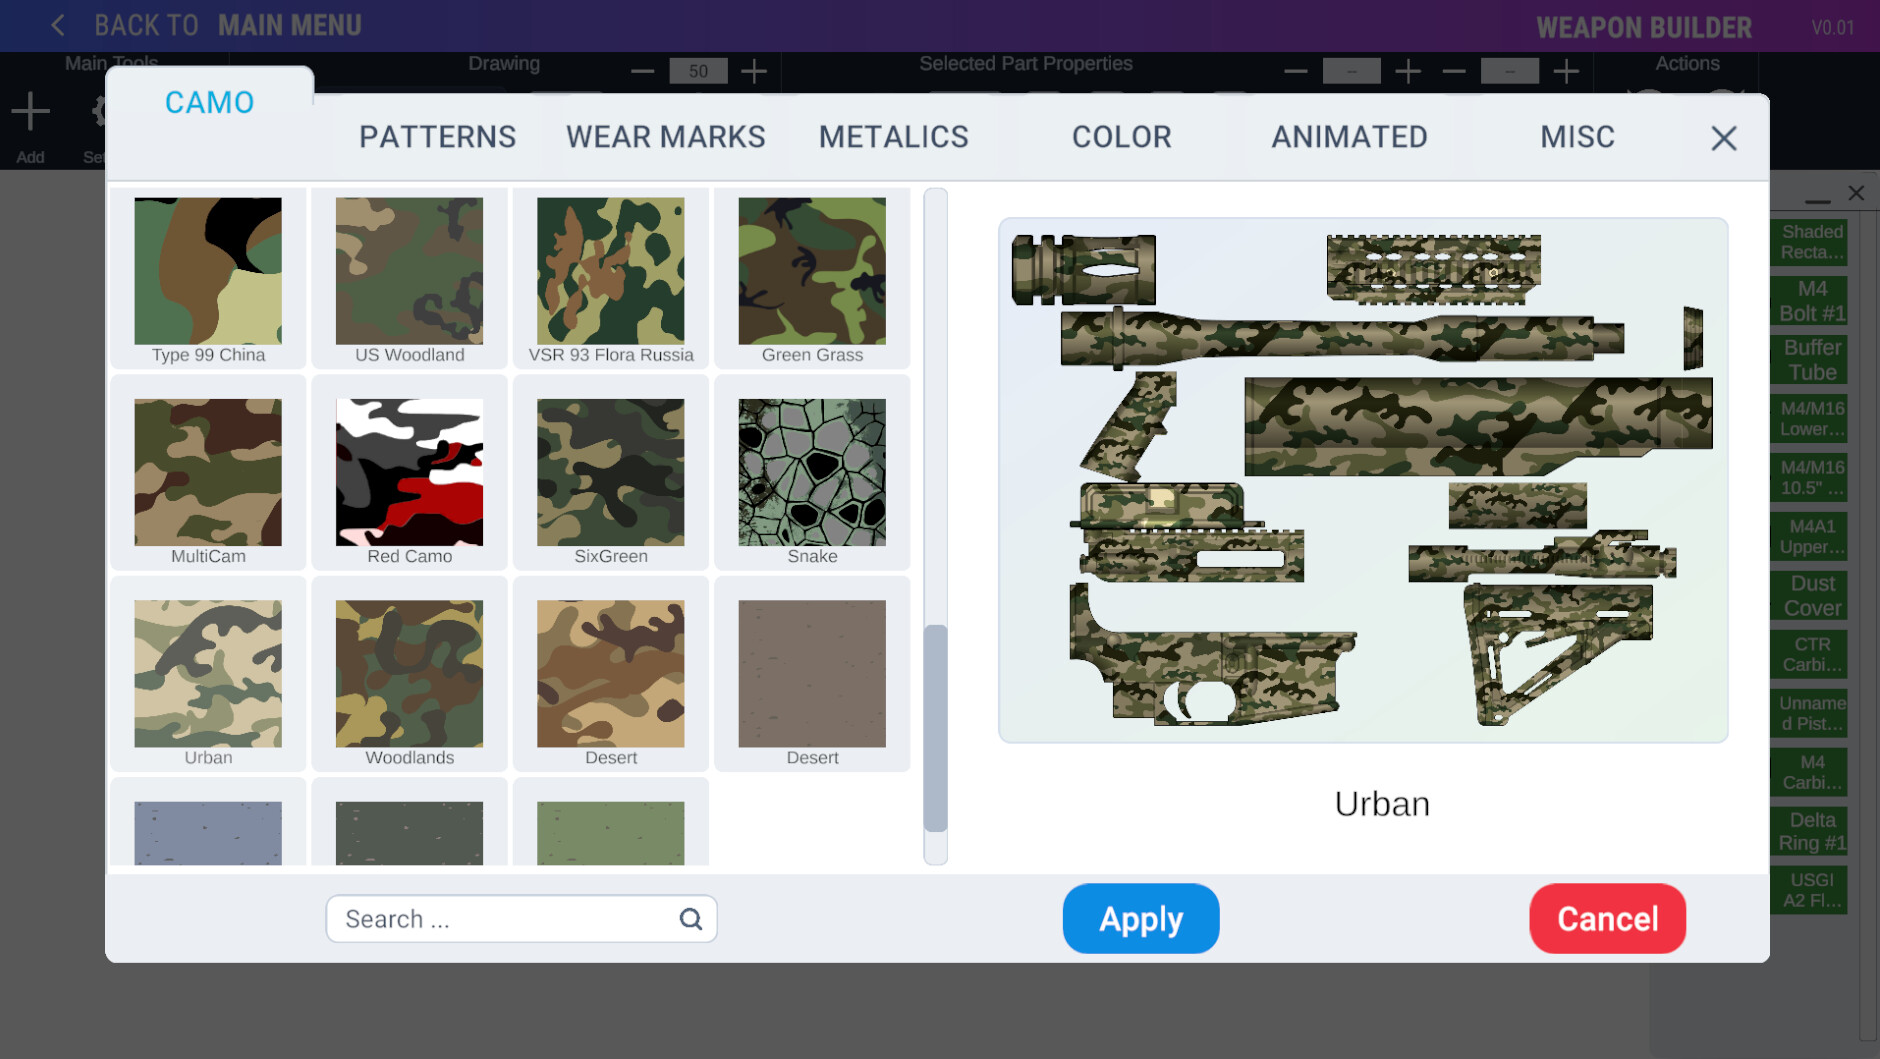
Task: Increase the Drawing size with the plus icon
Action: click(753, 71)
